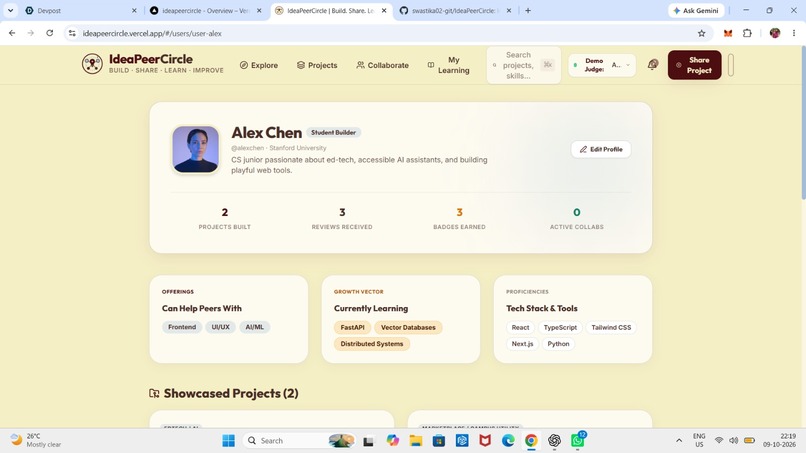Open the notifications bell
Screen dimensions: 806x453
pos(652,65)
